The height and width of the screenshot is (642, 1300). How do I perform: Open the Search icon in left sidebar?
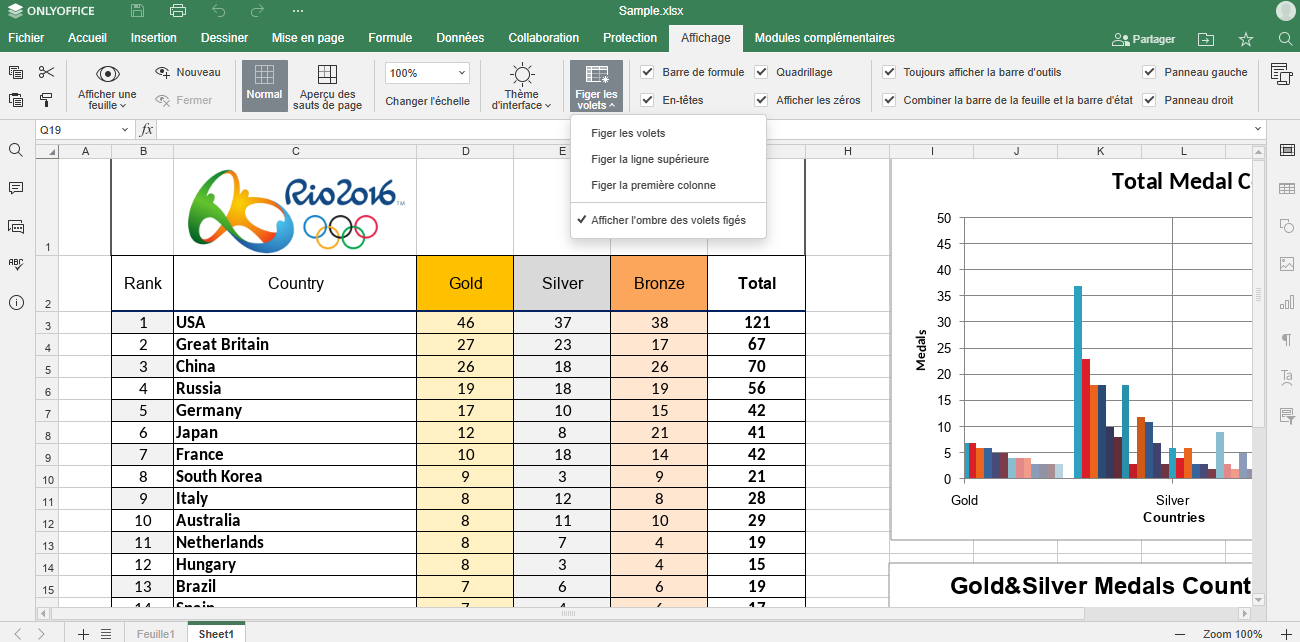tap(16, 150)
